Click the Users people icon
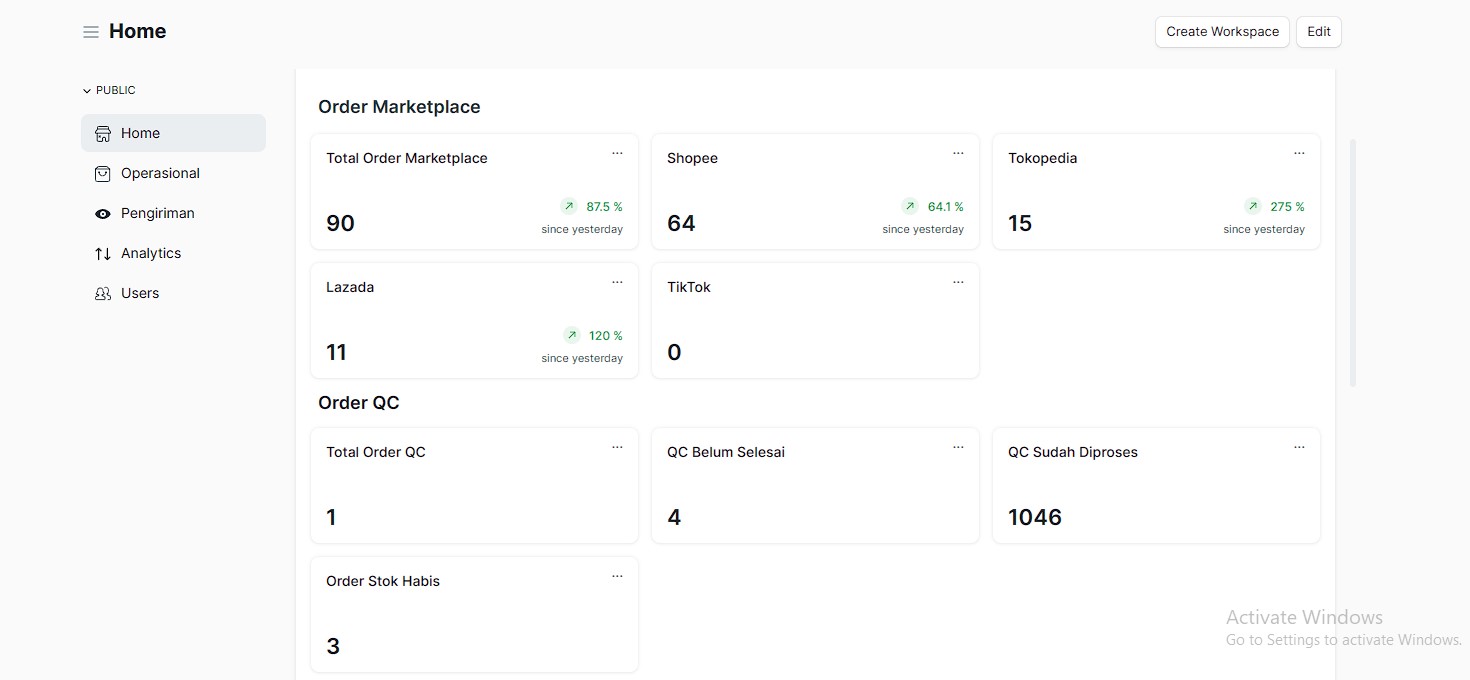The width and height of the screenshot is (1470, 680). (x=103, y=294)
